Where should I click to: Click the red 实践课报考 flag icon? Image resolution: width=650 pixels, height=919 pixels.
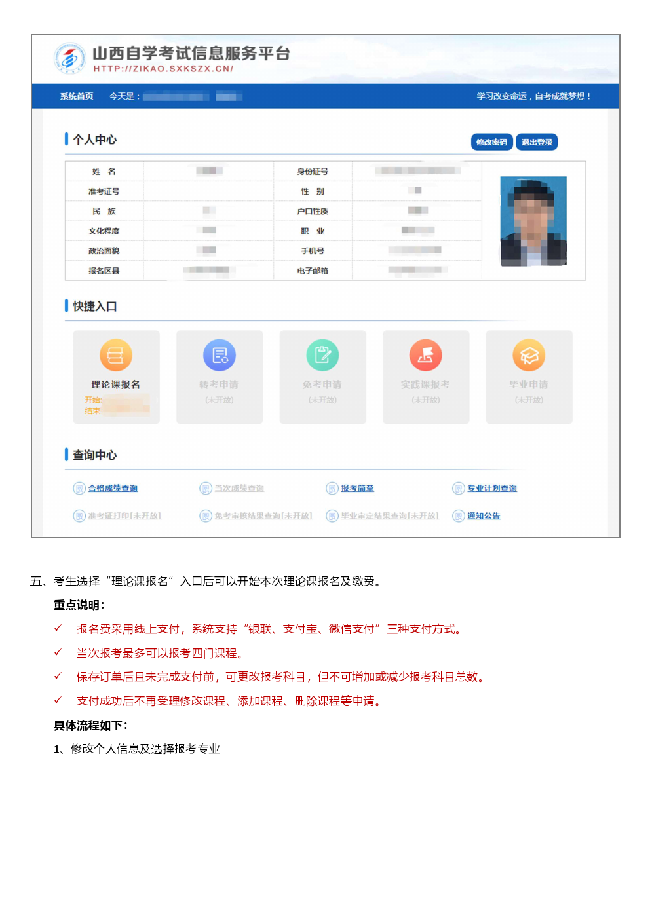(x=425, y=355)
